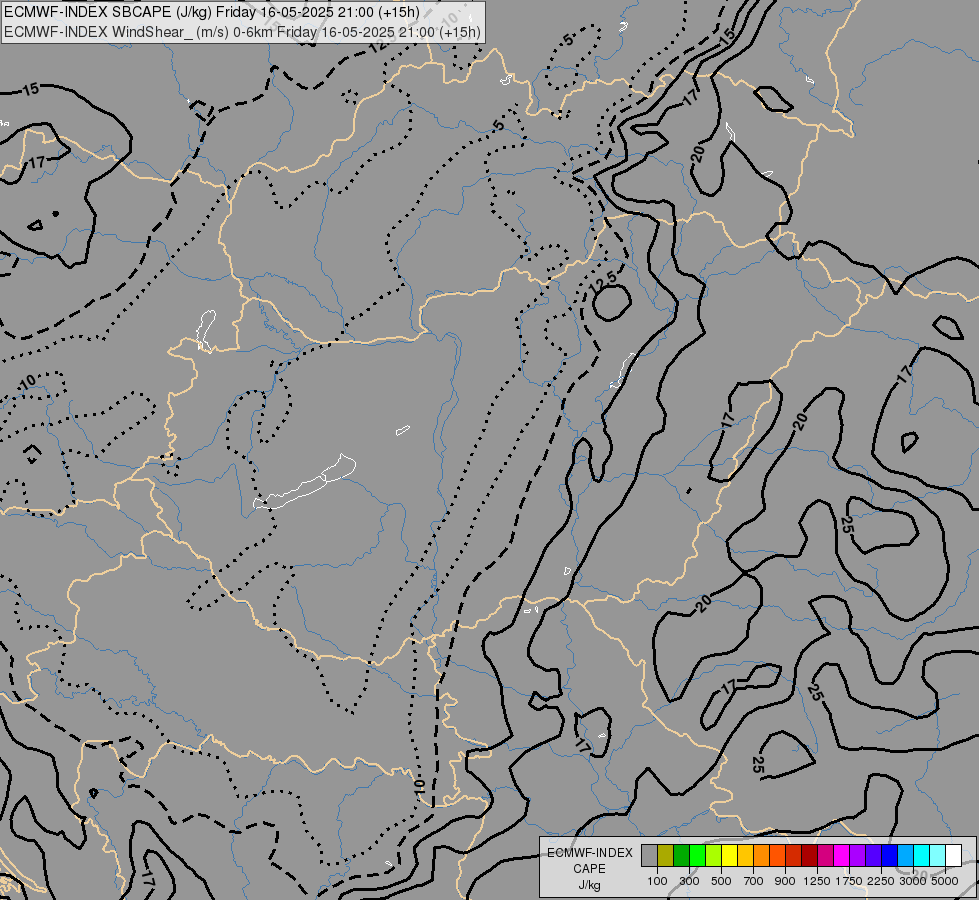Click the '300' legend value
979x900 pixels.
(x=689, y=881)
